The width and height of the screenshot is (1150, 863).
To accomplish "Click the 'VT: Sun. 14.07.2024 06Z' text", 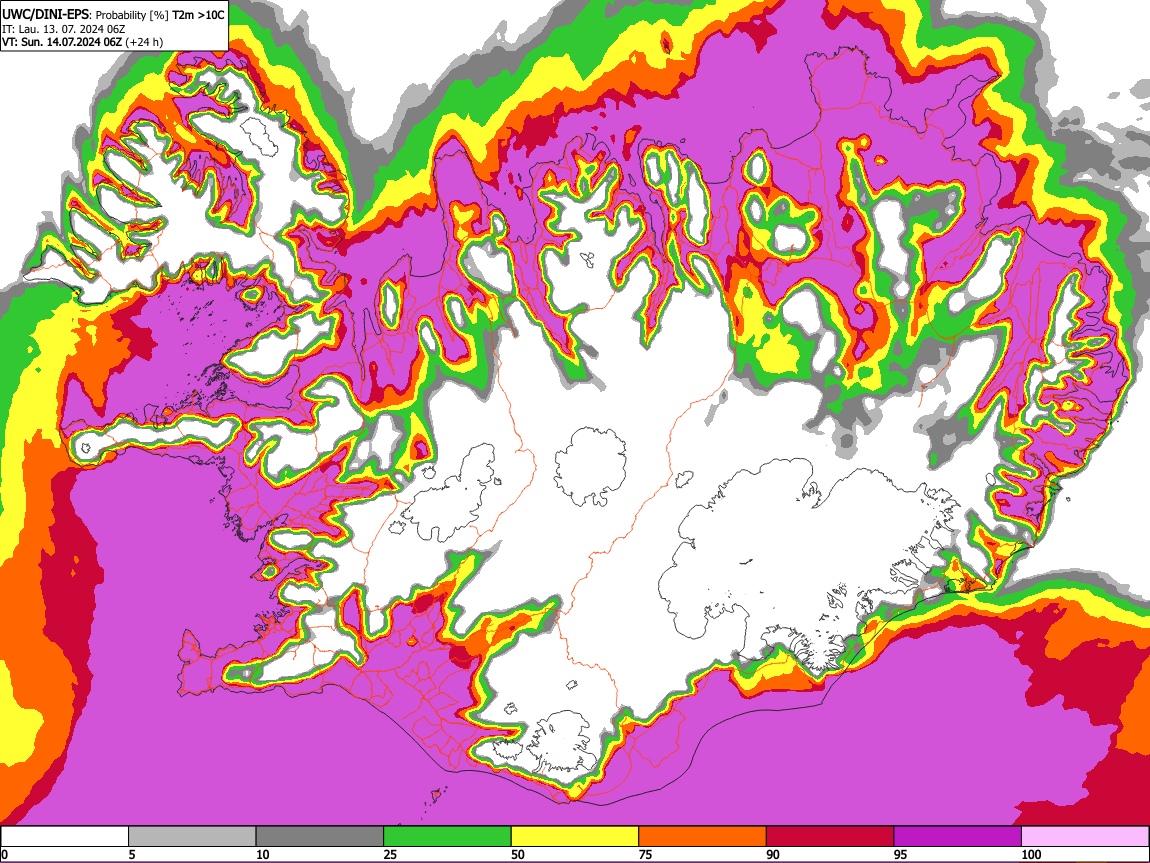I will 62,42.
